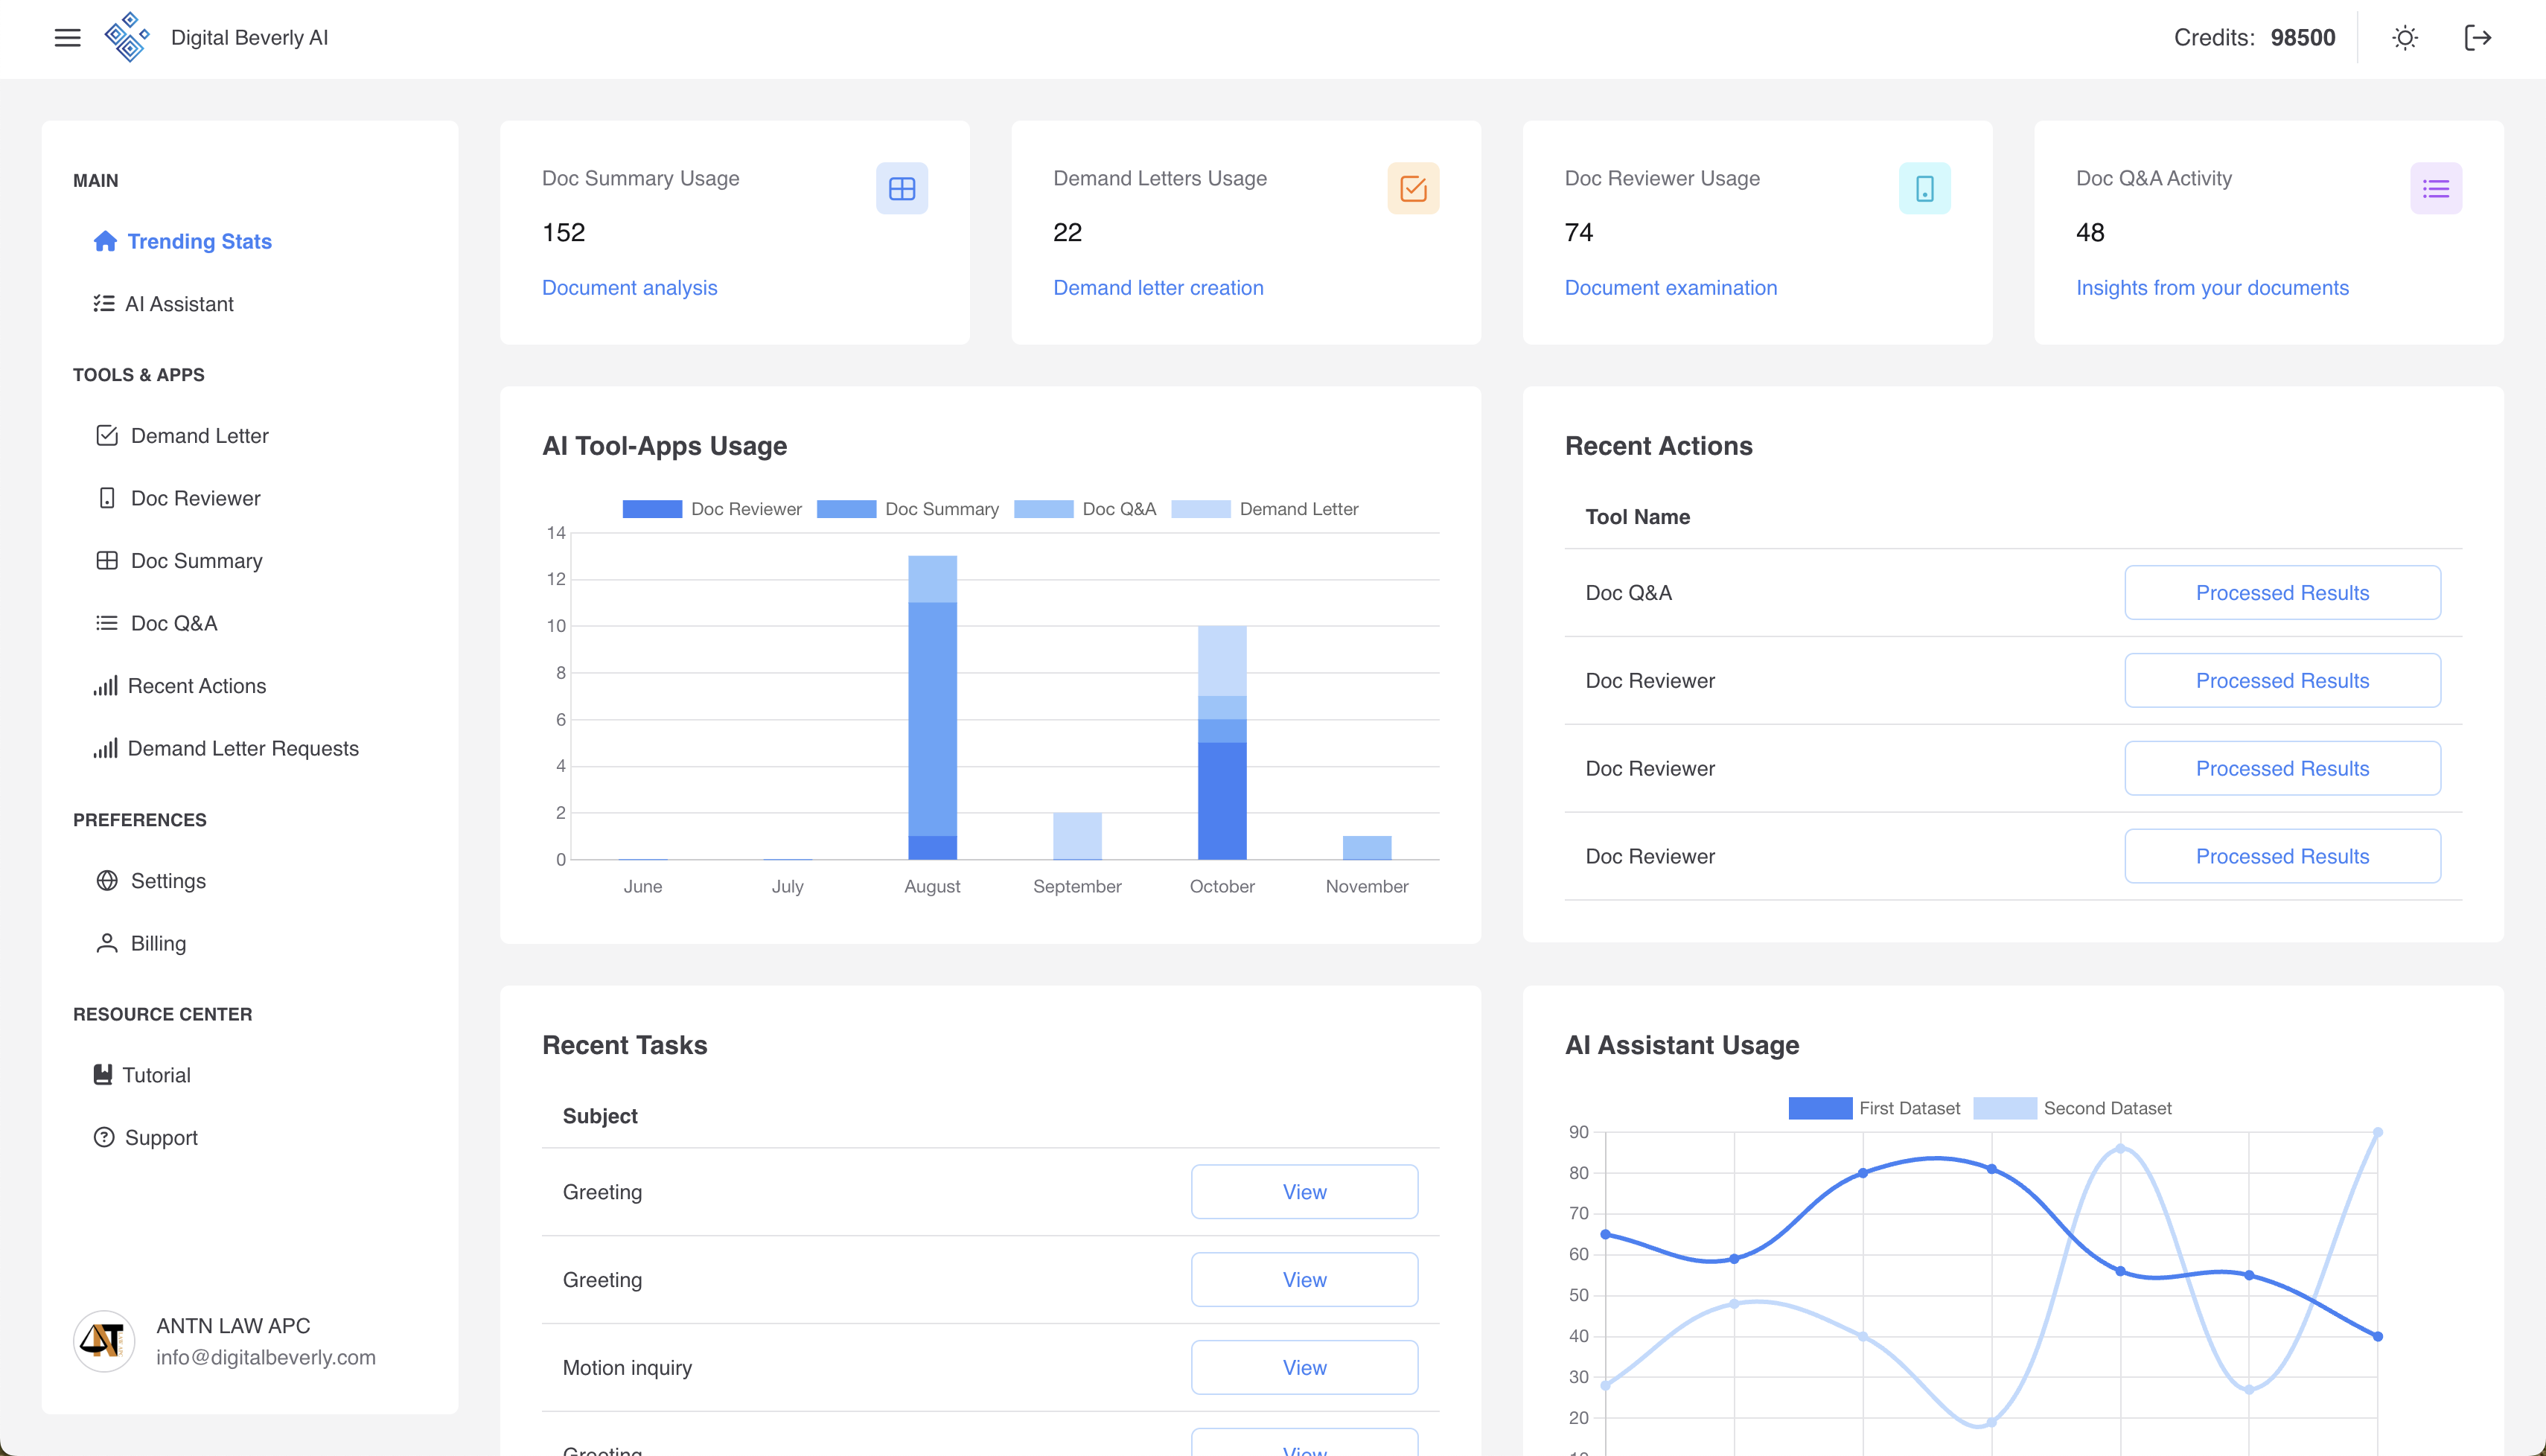The image size is (2546, 1456).
Task: Go to Doc Reviewer tool
Action: click(x=196, y=498)
